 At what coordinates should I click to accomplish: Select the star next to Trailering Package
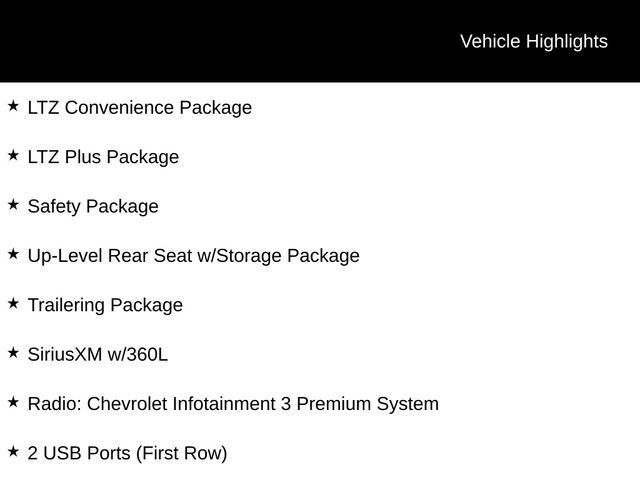13,303
